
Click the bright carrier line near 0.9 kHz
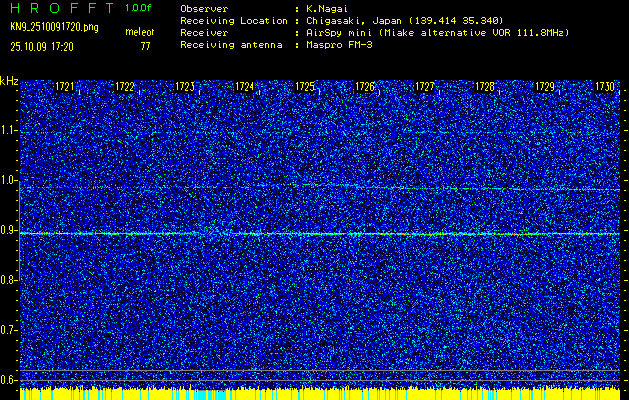point(320,234)
